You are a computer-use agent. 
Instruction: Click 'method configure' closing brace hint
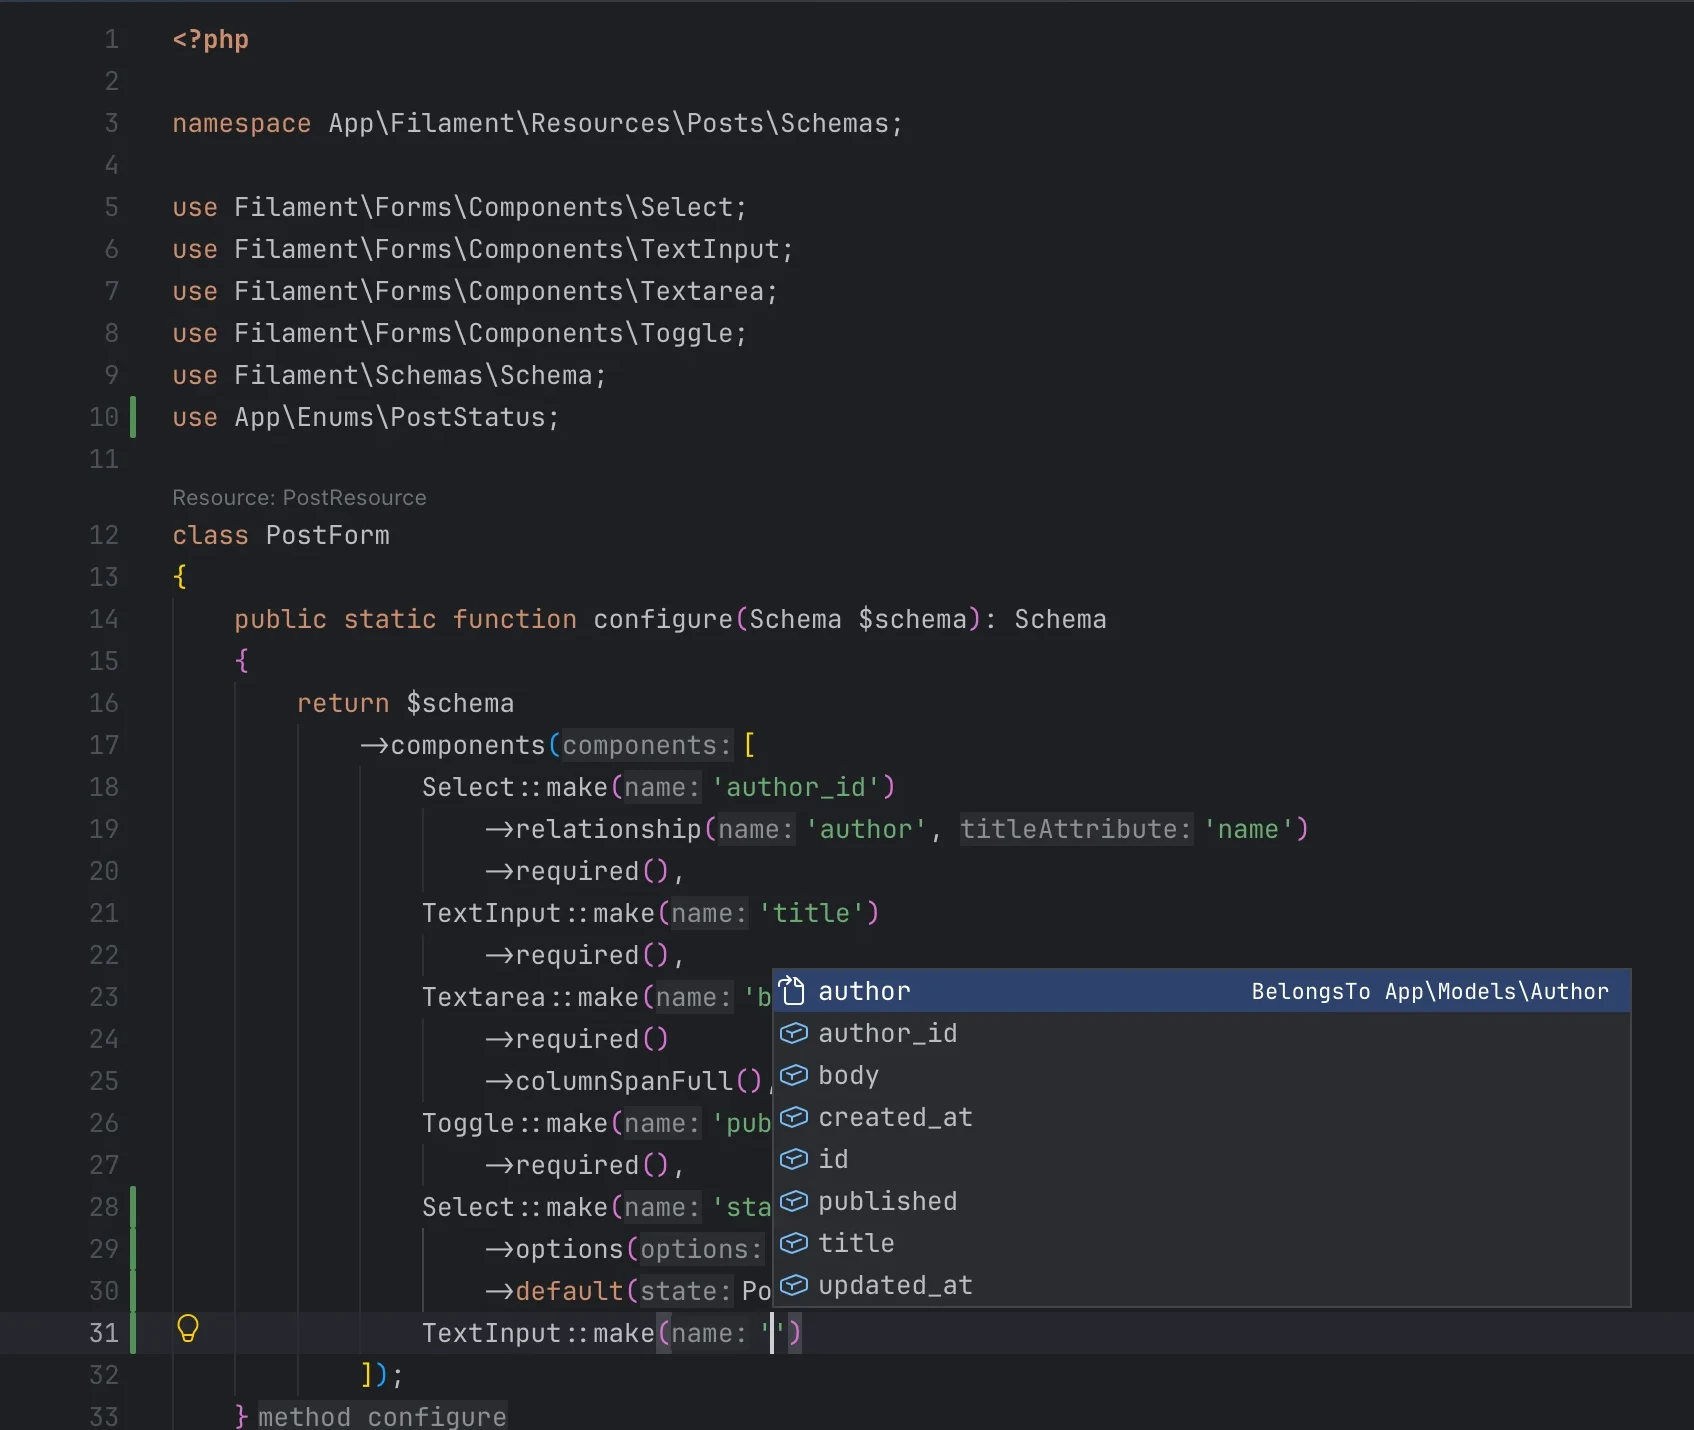point(382,1416)
